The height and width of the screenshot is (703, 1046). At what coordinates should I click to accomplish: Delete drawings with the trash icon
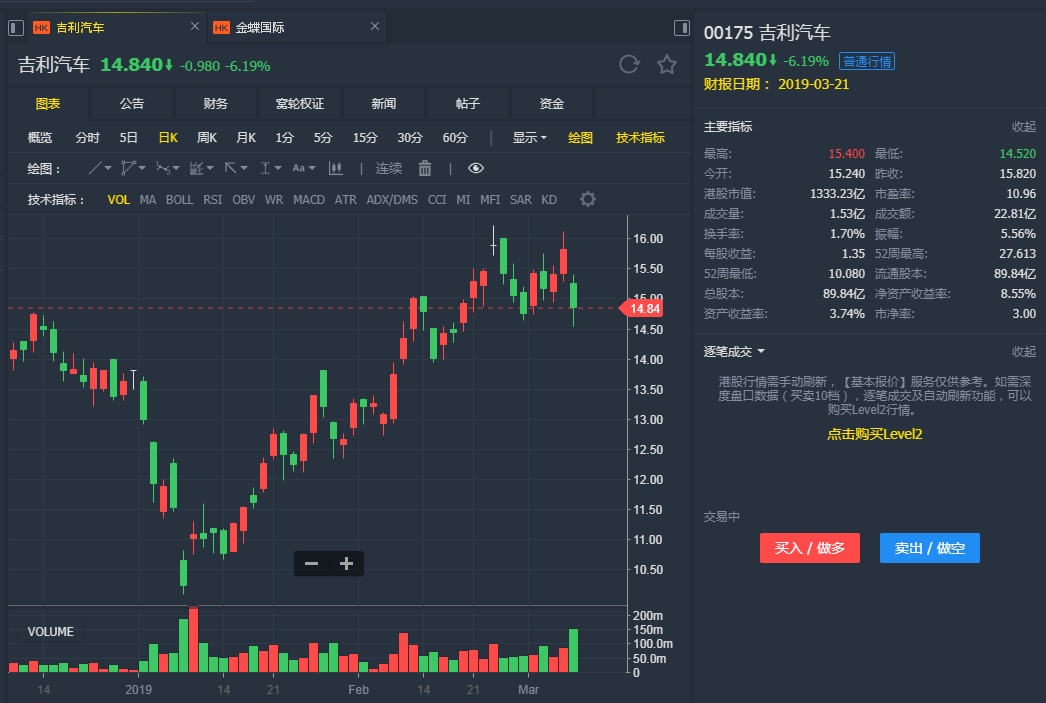(x=425, y=168)
